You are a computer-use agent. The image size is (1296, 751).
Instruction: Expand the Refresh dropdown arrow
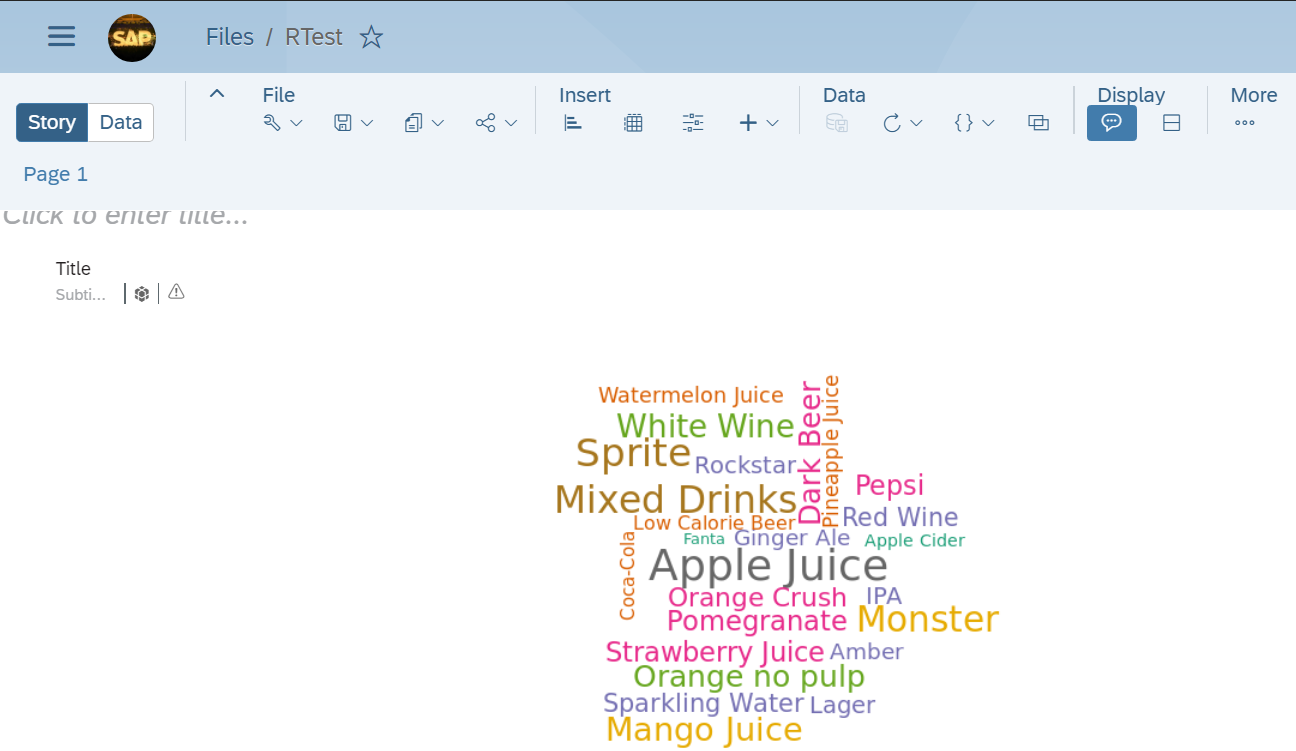coord(916,123)
